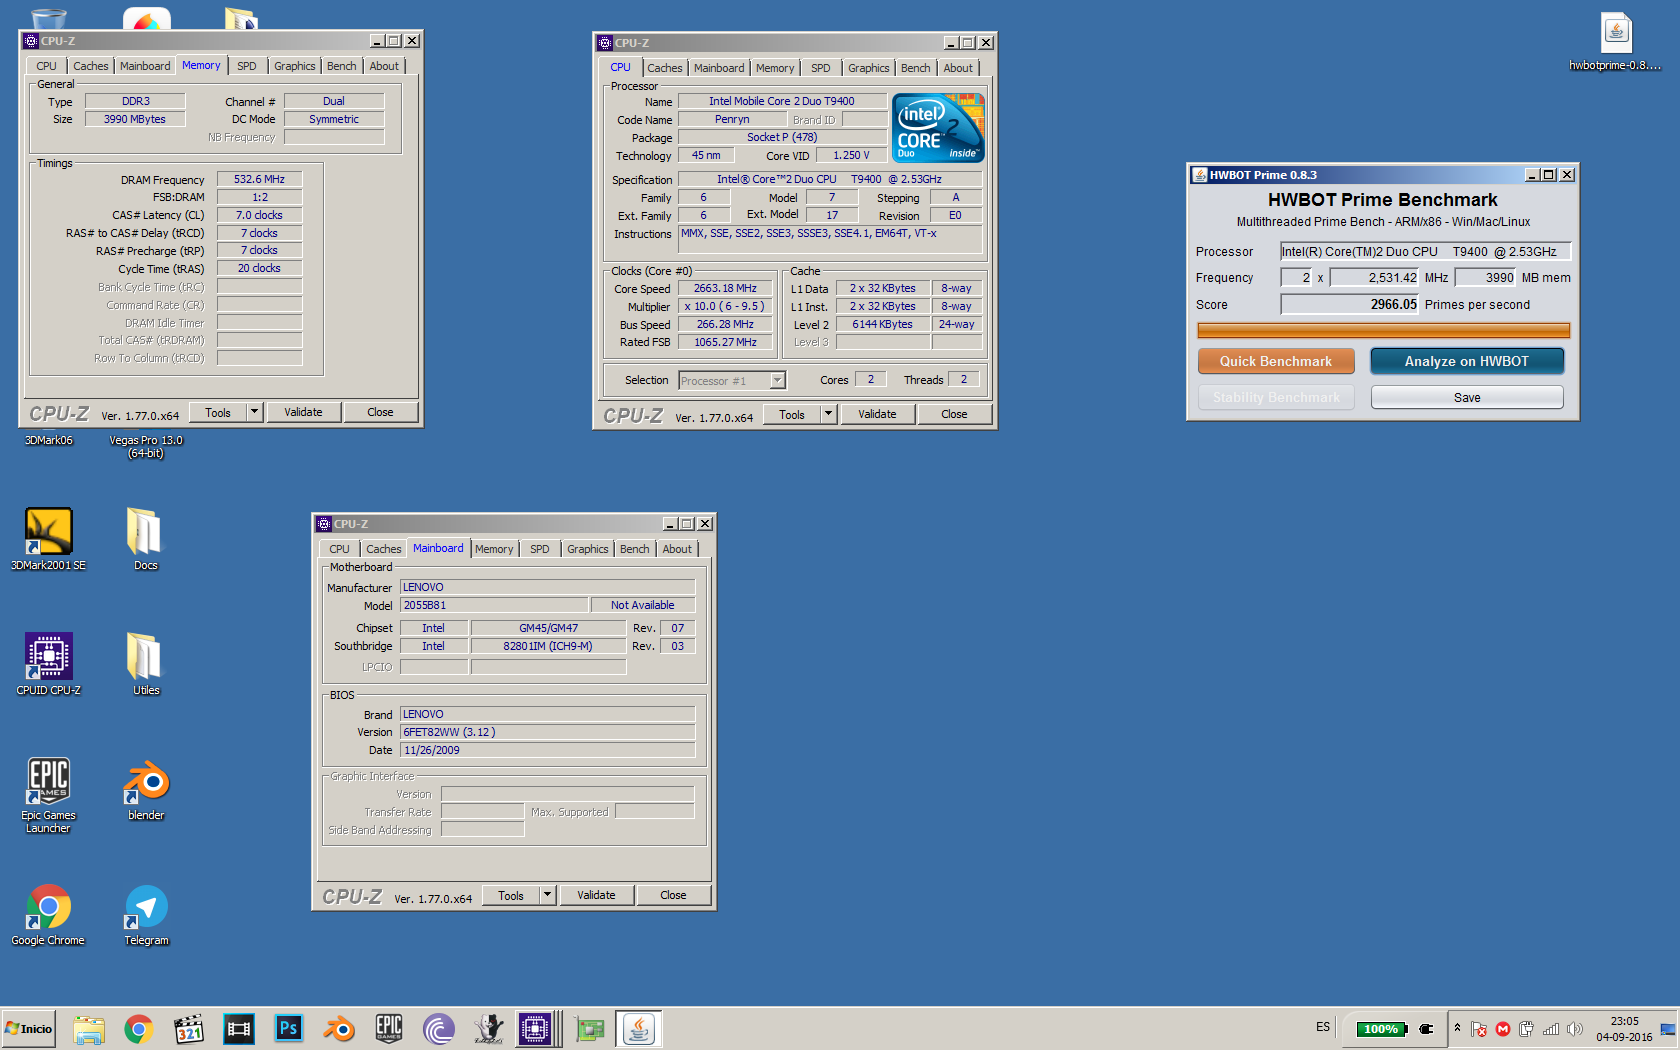The image size is (1680, 1050).
Task: Click the Level 2 6144 KBytes value
Action: coord(883,324)
